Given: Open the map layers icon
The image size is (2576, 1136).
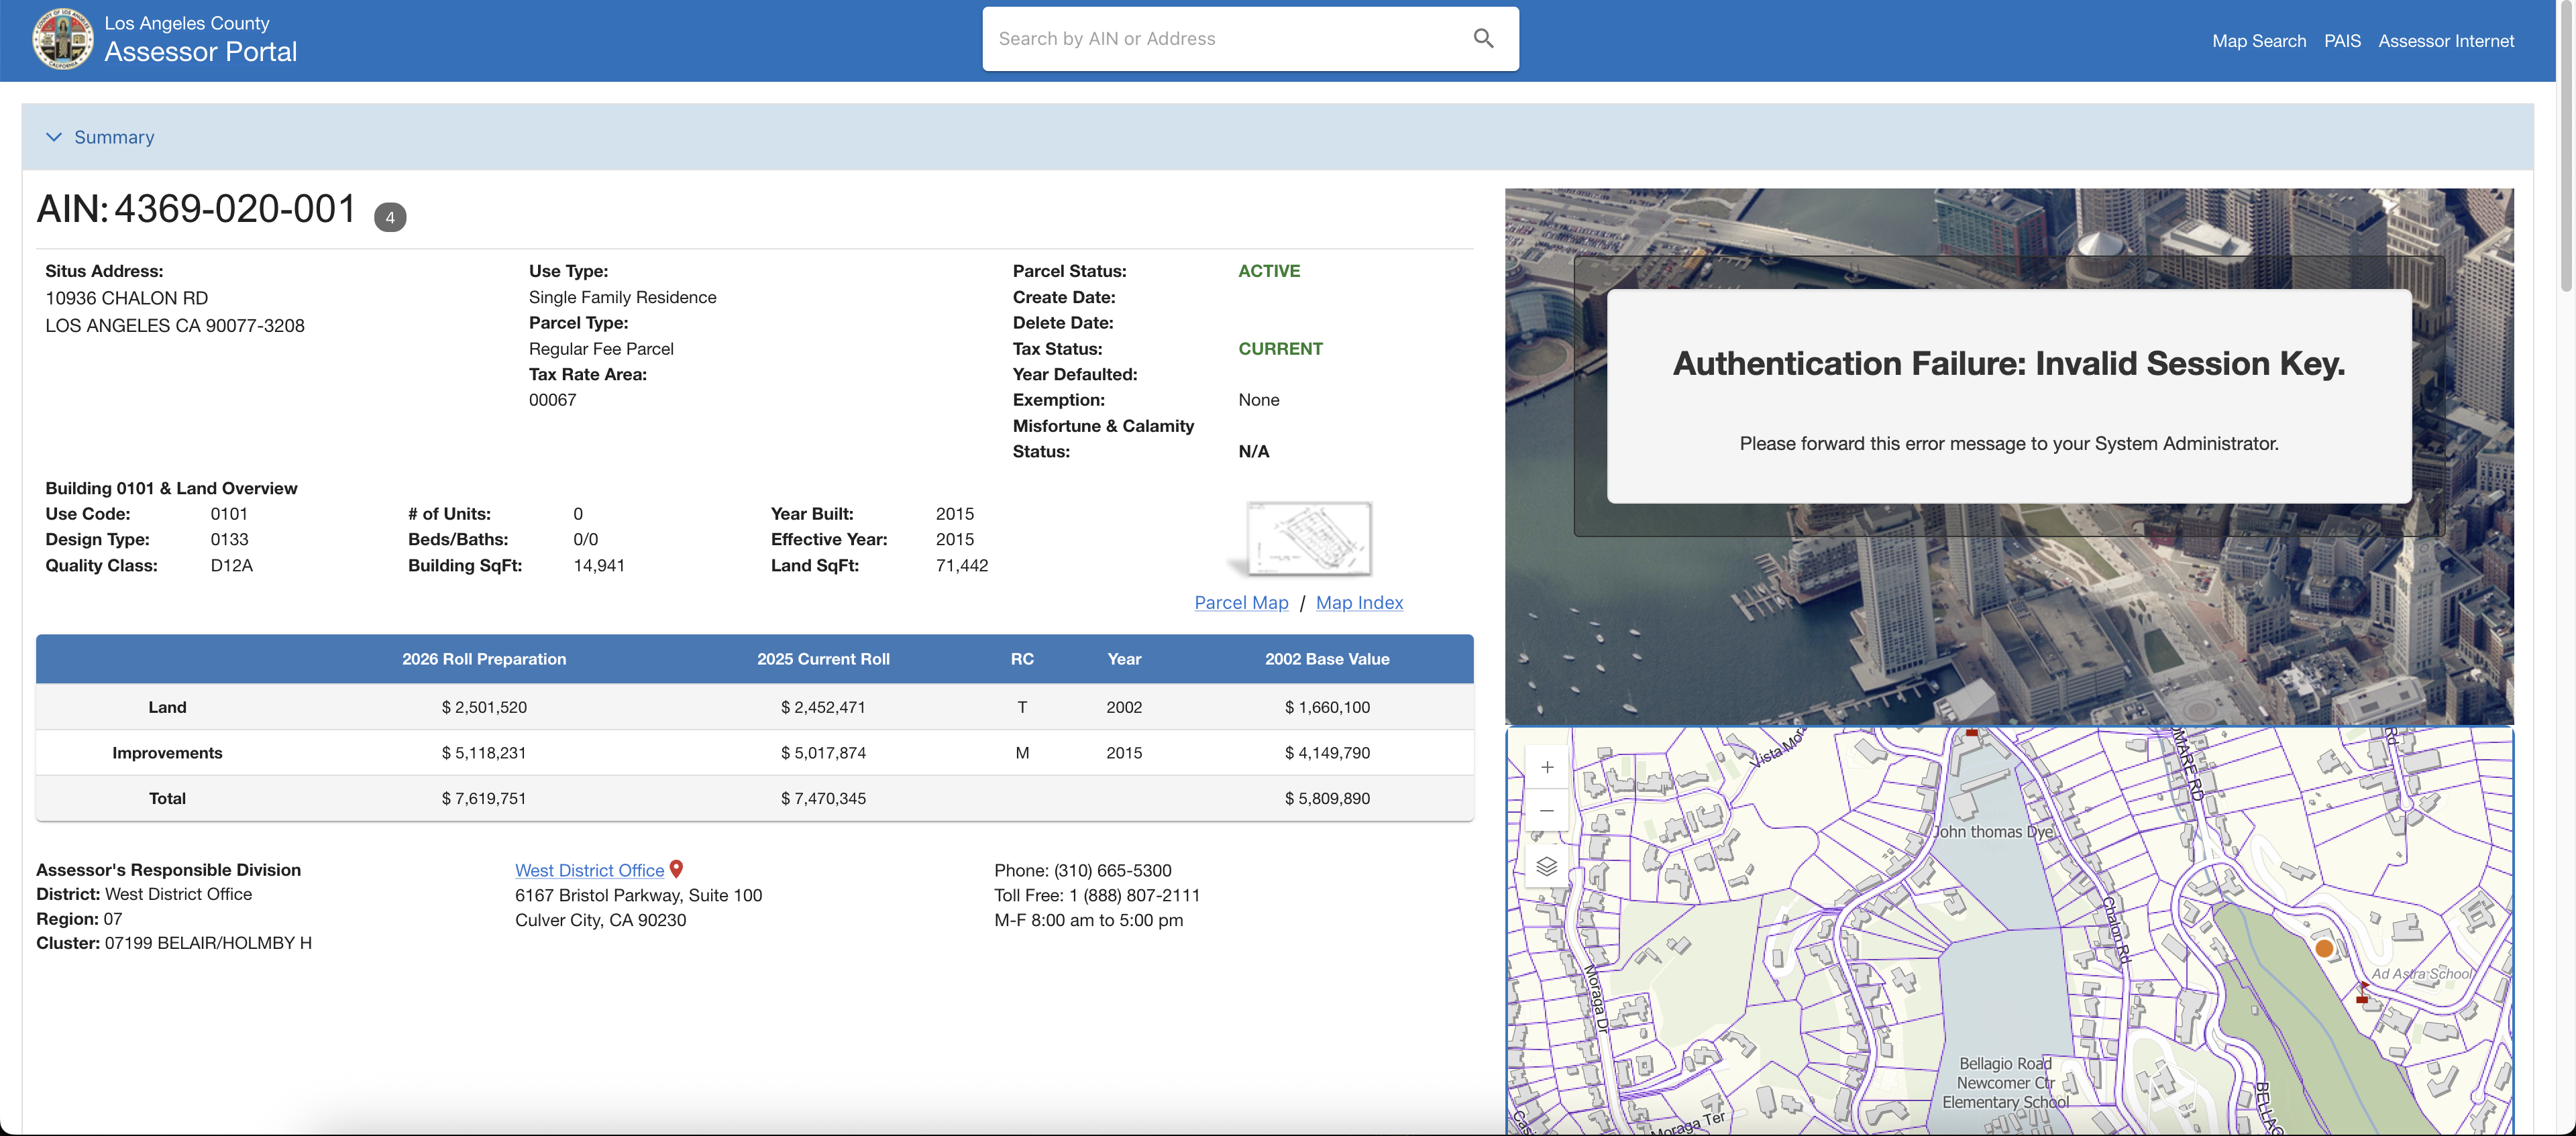Looking at the screenshot, I should [1546, 866].
